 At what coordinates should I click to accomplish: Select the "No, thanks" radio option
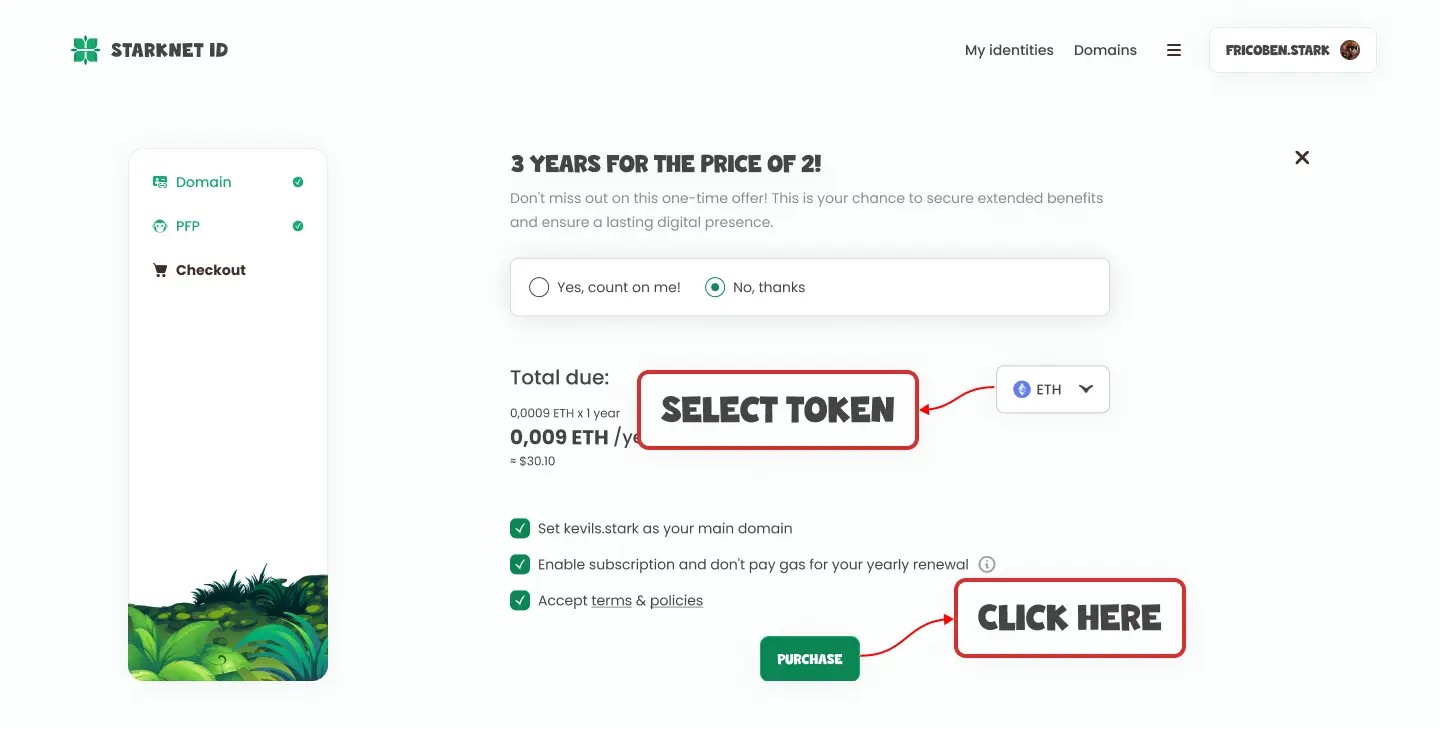(715, 287)
